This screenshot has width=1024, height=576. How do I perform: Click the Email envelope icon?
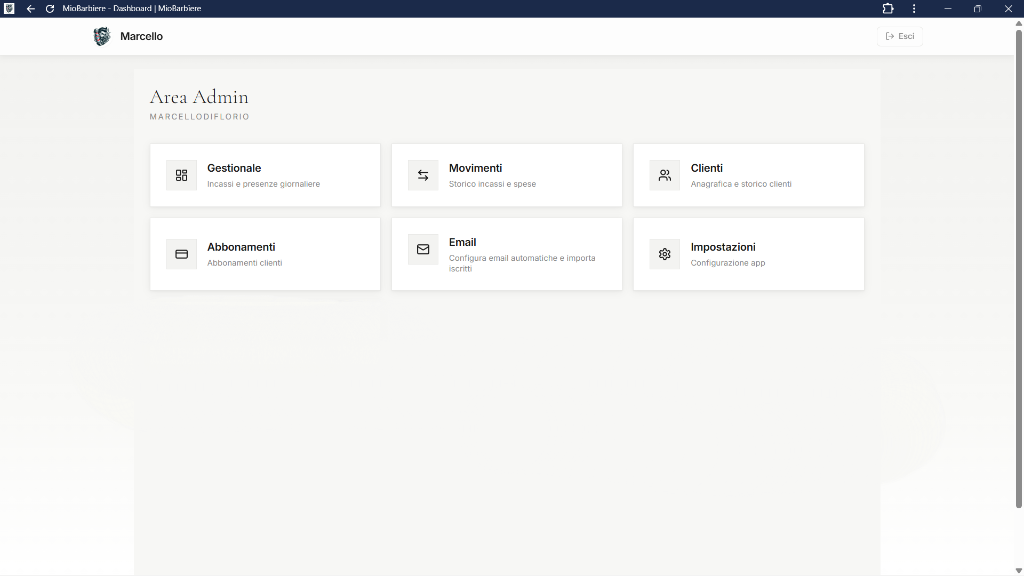click(423, 249)
